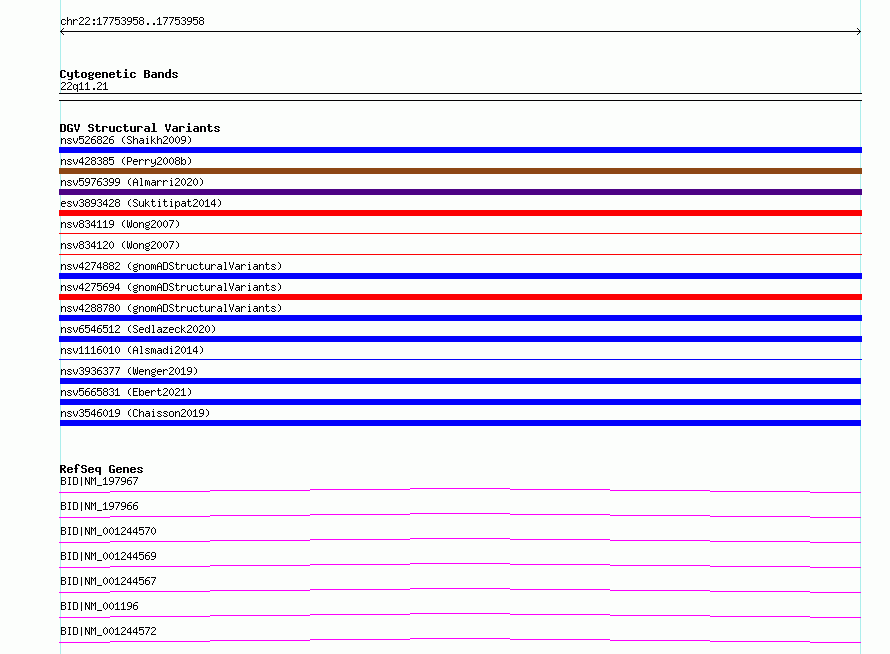Click the blue bar under nsv526826

[x=460, y=150]
